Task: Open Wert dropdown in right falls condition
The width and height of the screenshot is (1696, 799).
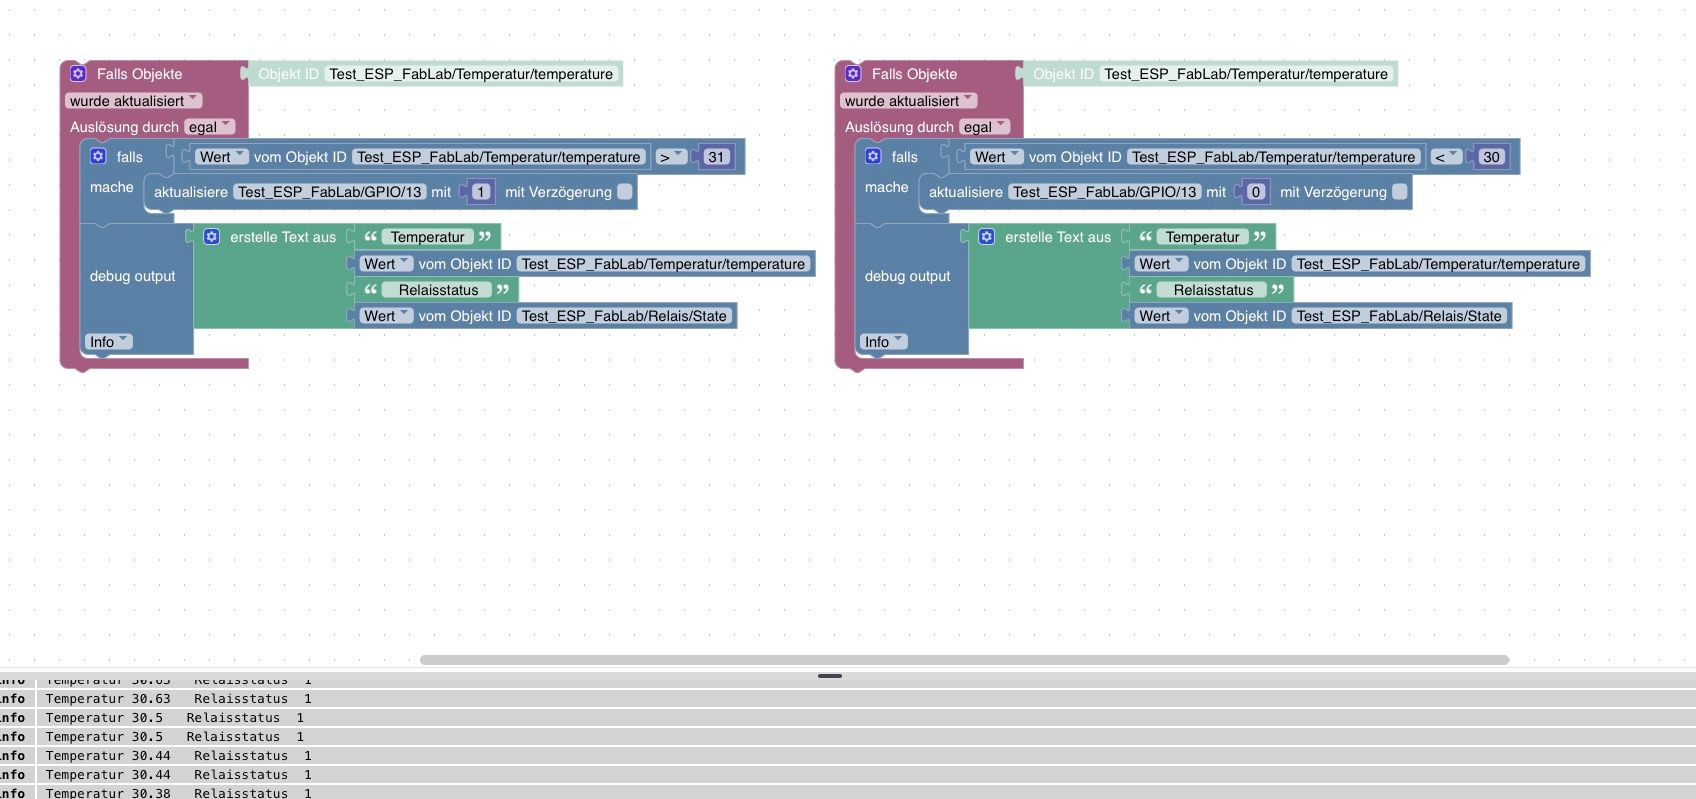Action: coord(996,156)
